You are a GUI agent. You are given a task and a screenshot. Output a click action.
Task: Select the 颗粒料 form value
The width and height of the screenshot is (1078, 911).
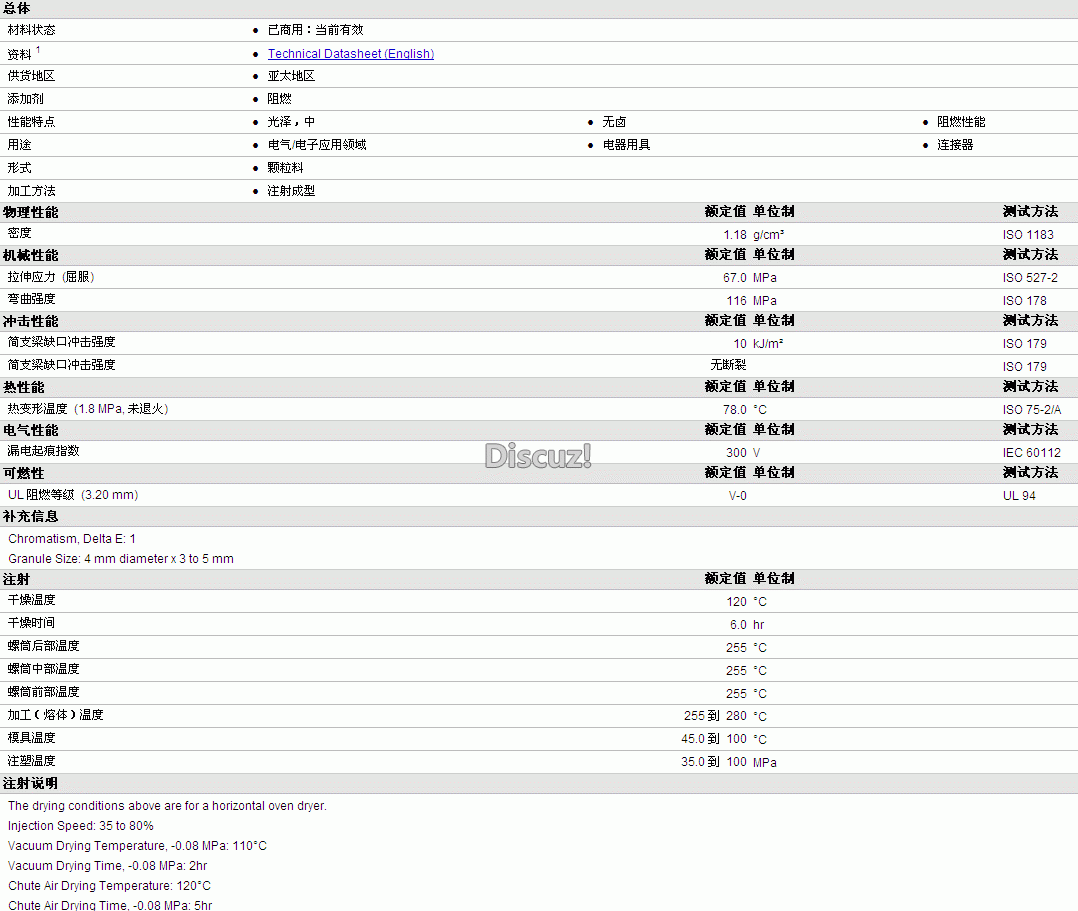pyautogui.click(x=285, y=168)
